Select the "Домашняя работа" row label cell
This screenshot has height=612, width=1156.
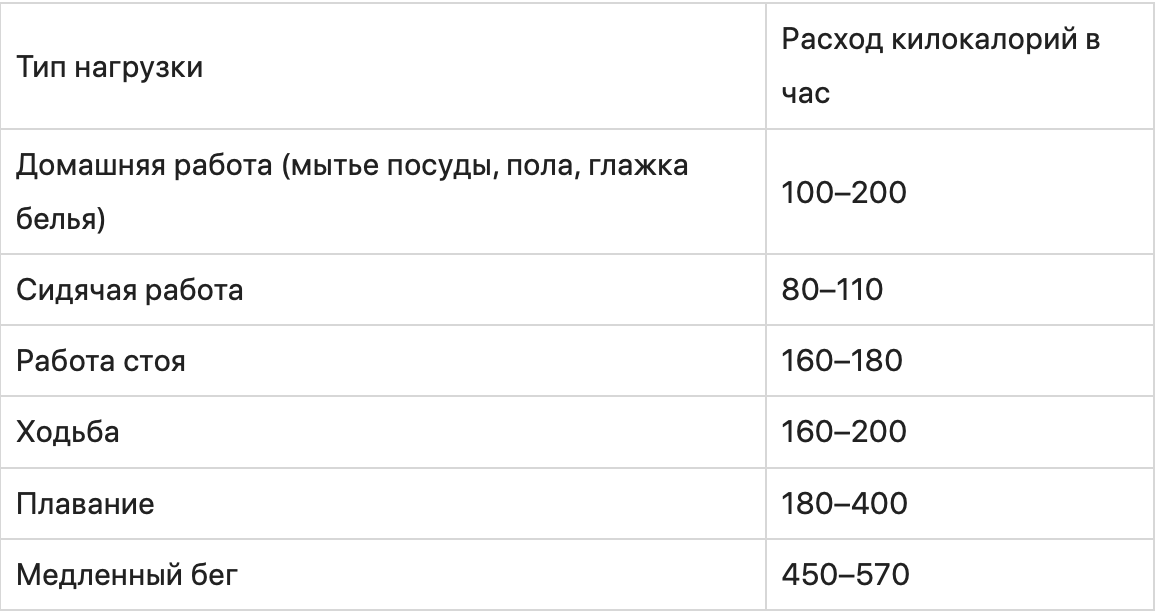pos(352,192)
